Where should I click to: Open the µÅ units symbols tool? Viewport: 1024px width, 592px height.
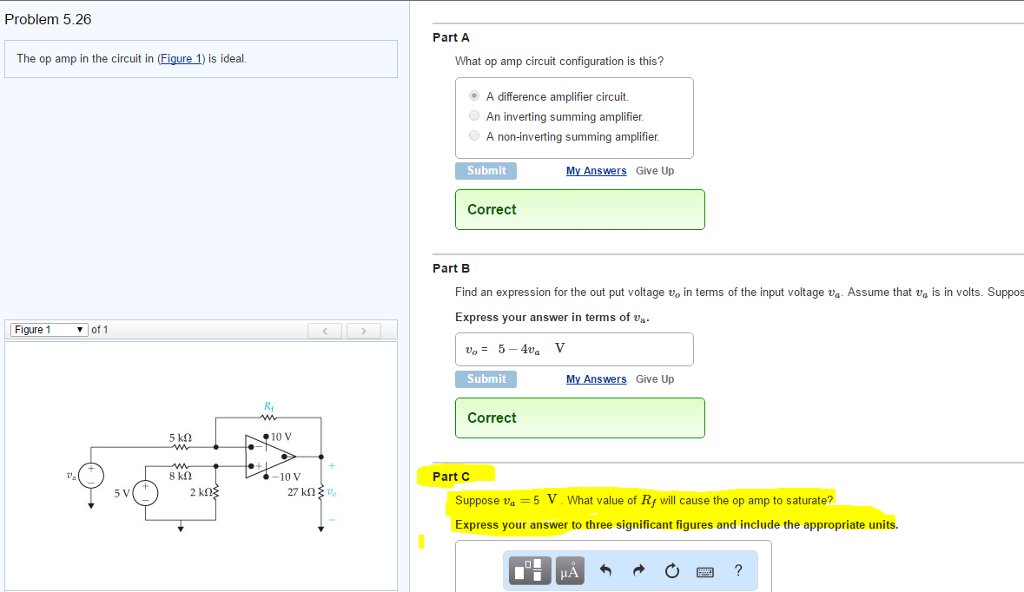coord(569,571)
